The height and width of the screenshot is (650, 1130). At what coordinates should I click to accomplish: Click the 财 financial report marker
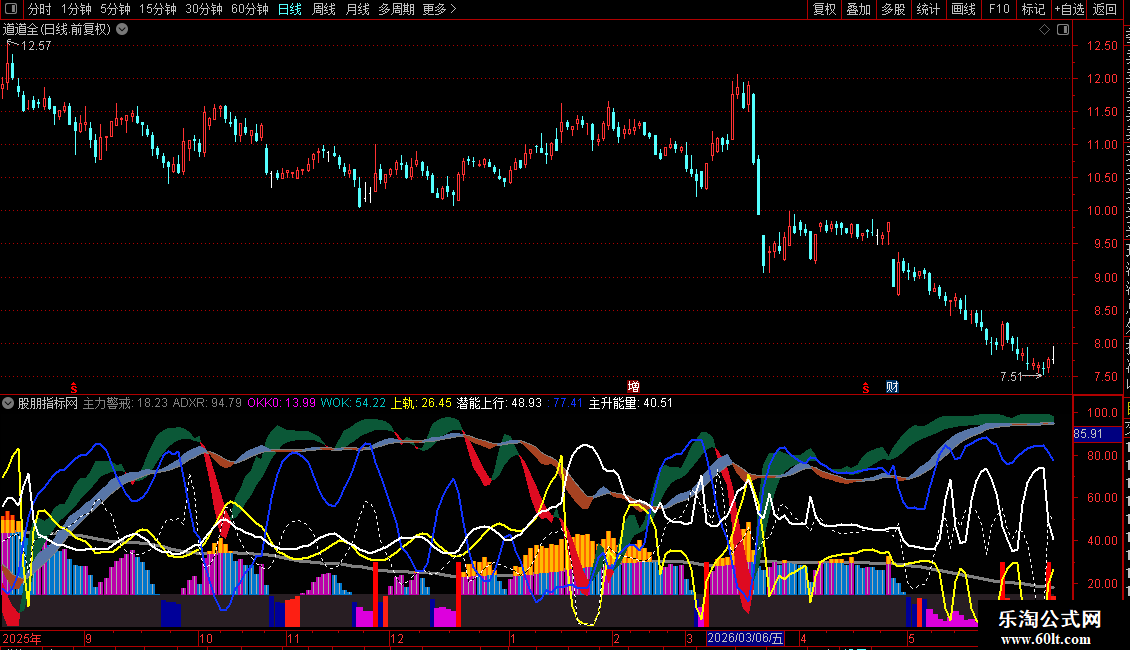pyautogui.click(x=892, y=387)
